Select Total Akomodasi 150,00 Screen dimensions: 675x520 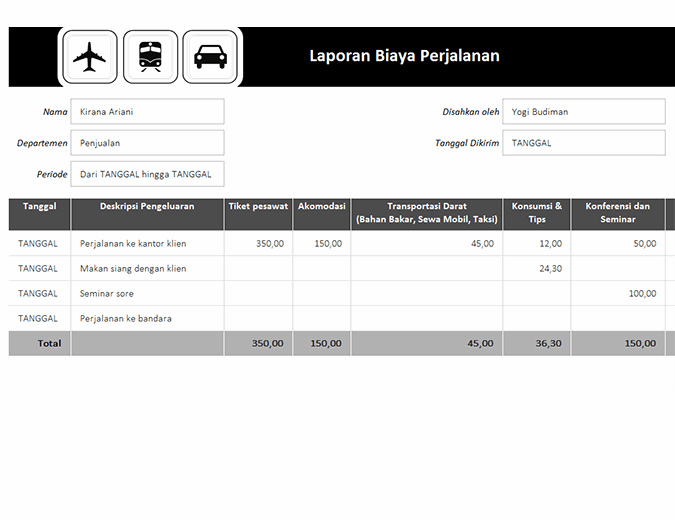(x=322, y=344)
